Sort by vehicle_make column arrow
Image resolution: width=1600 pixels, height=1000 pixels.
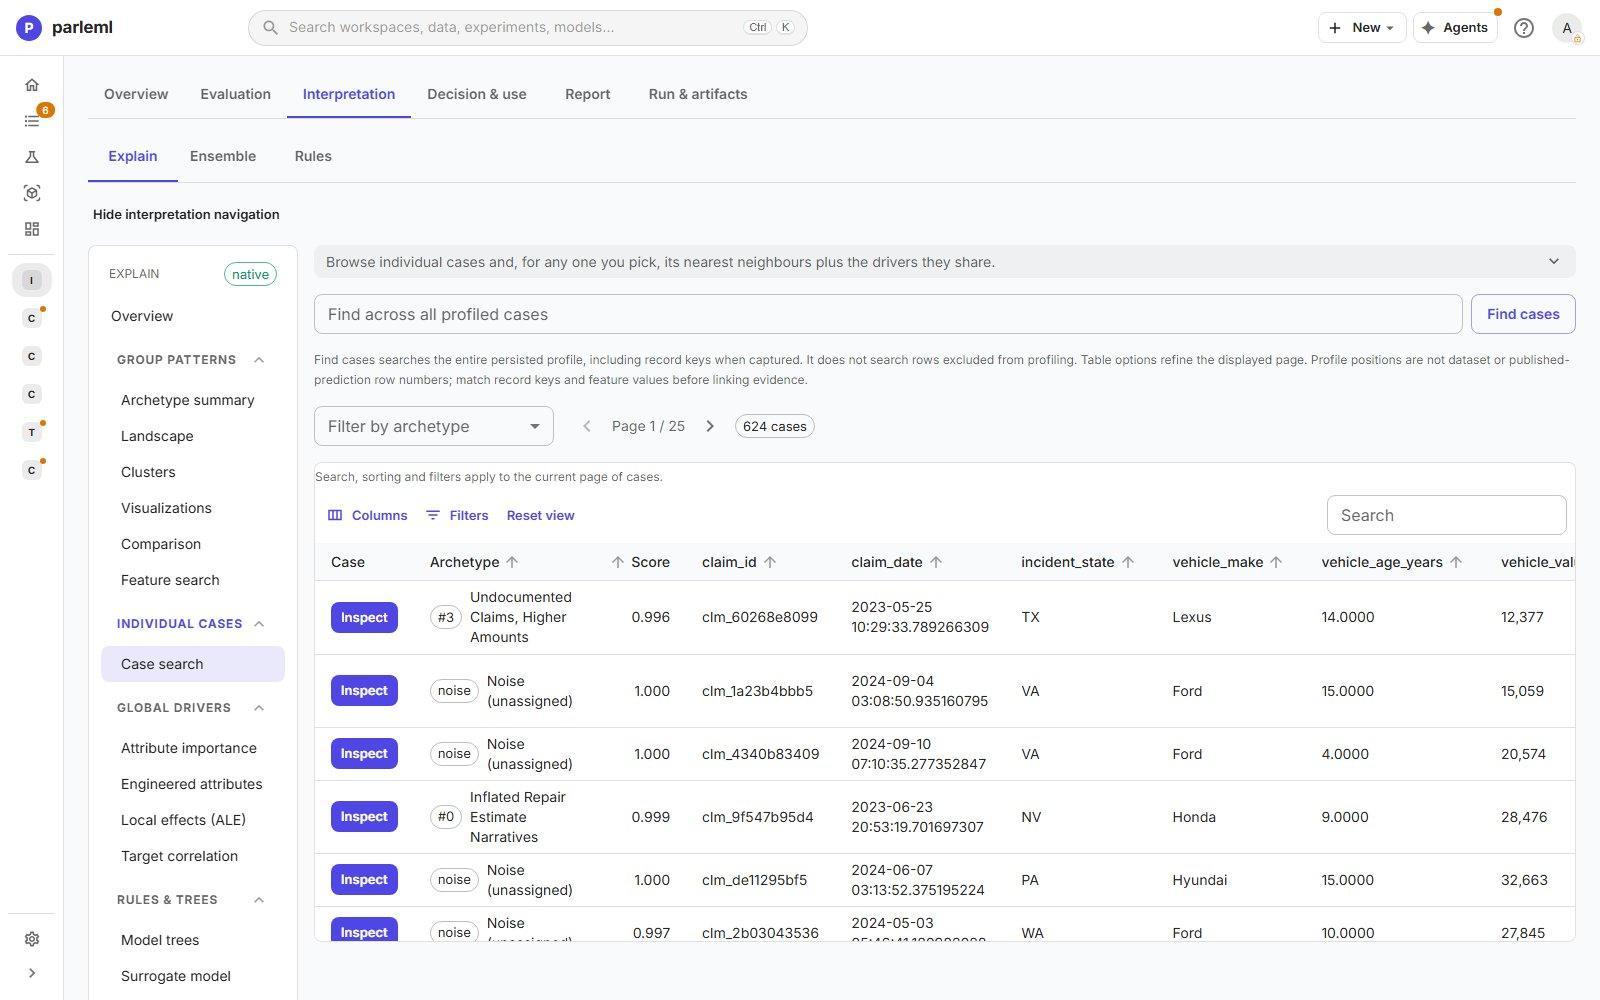[1276, 562]
